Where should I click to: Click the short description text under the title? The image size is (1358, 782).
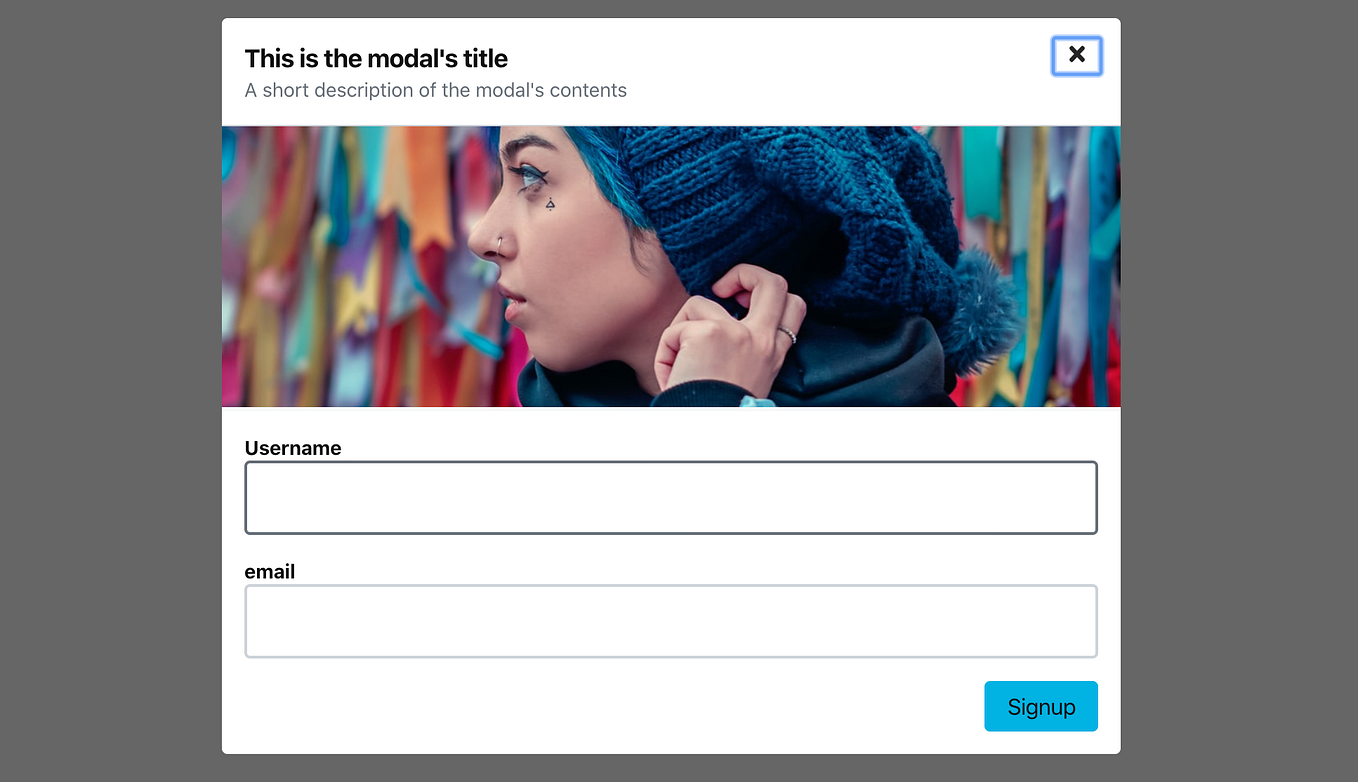click(x=436, y=90)
